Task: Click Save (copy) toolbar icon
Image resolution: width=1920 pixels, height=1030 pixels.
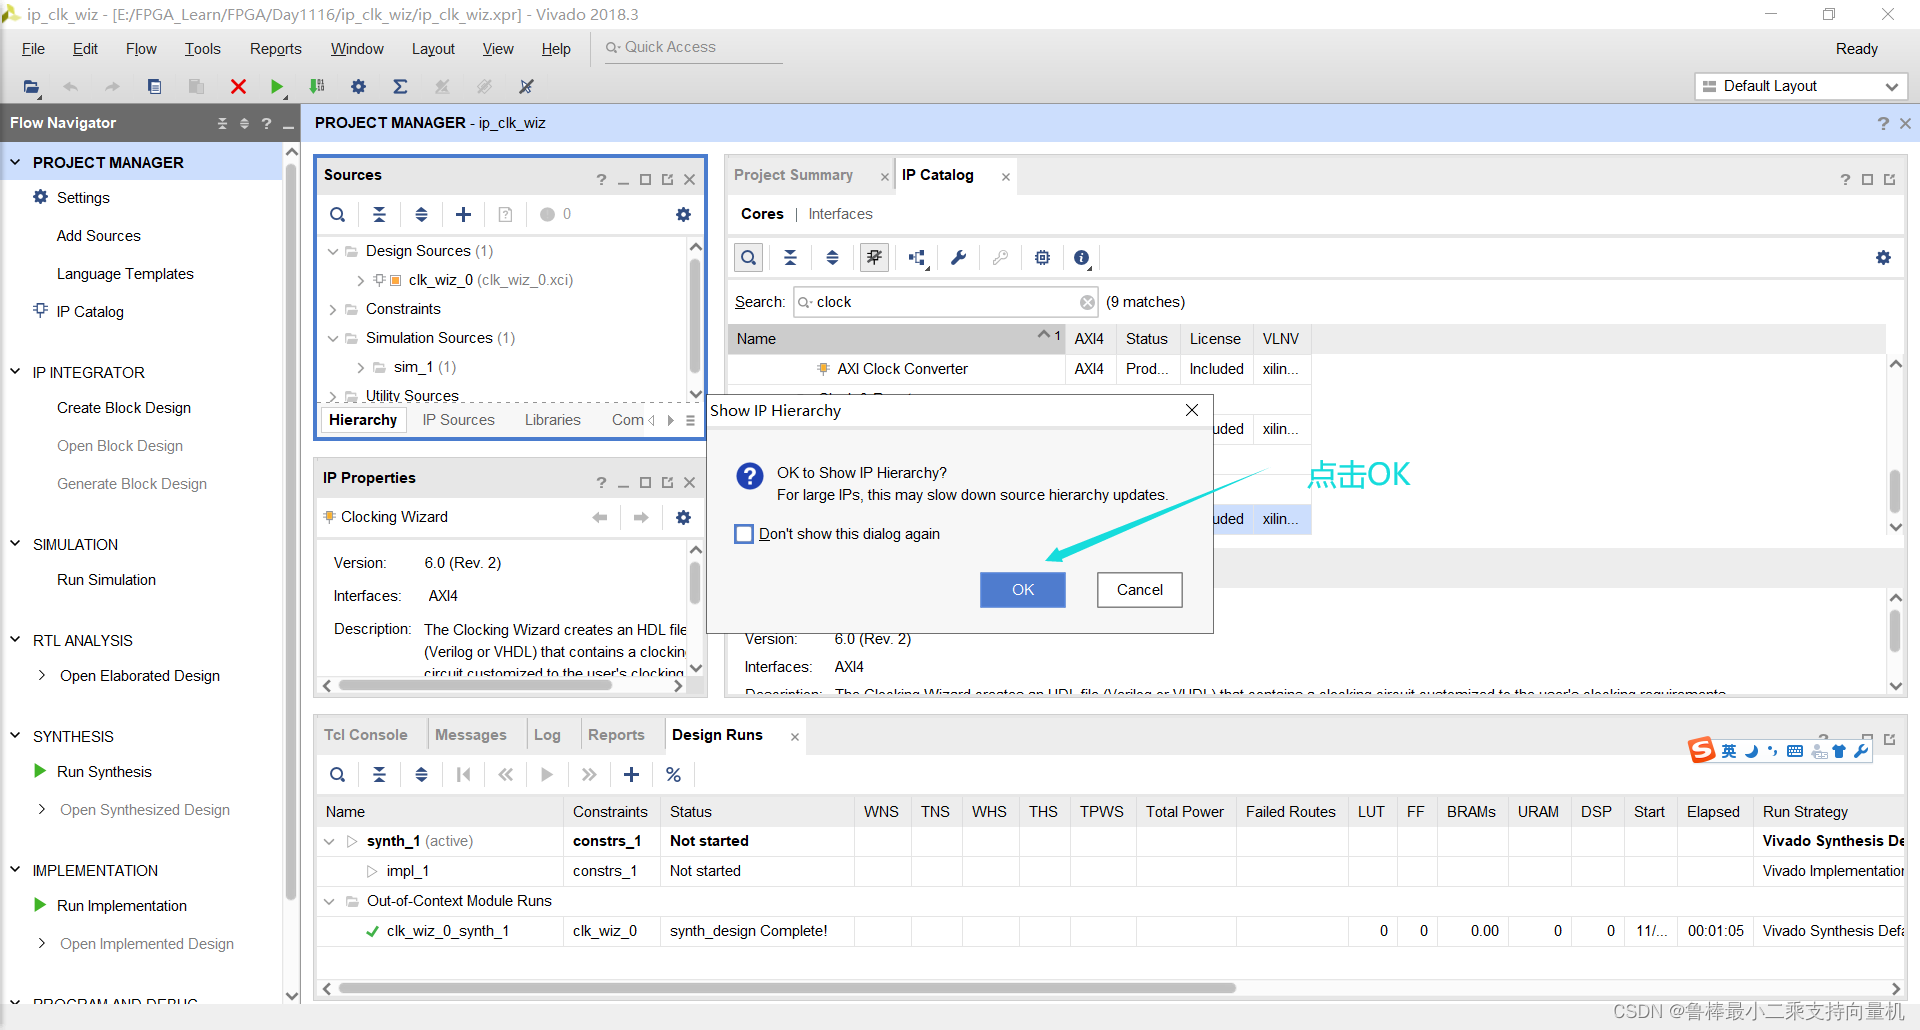Action: (x=154, y=87)
